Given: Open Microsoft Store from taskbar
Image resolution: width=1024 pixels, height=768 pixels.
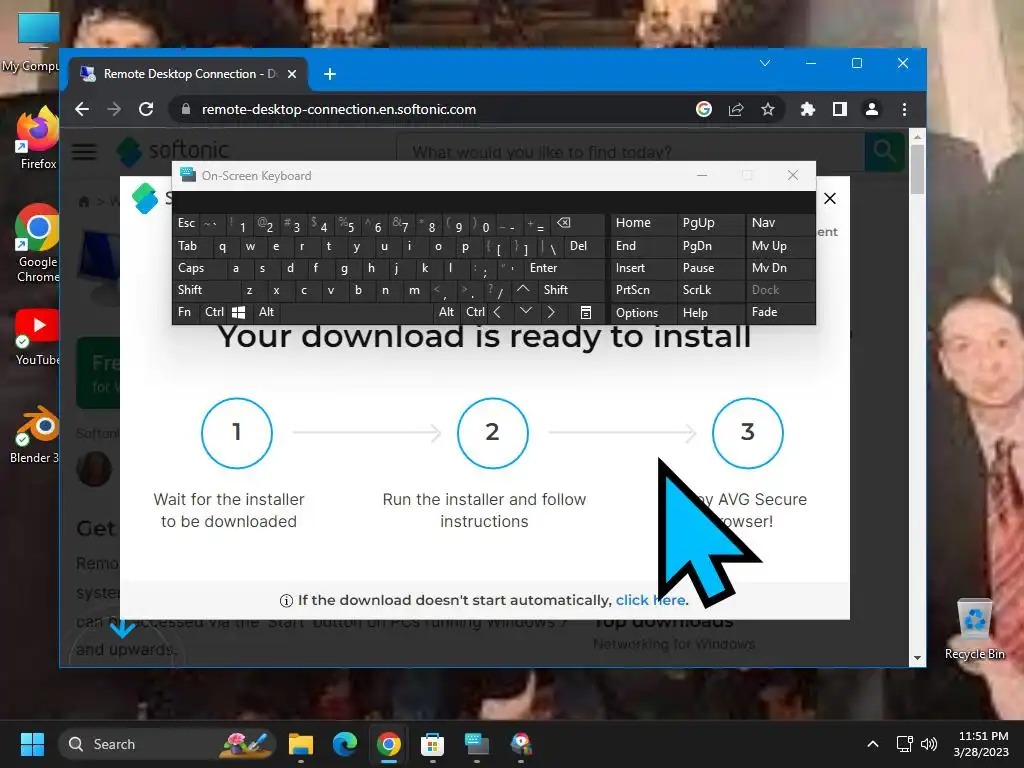Looking at the screenshot, I should click(432, 744).
